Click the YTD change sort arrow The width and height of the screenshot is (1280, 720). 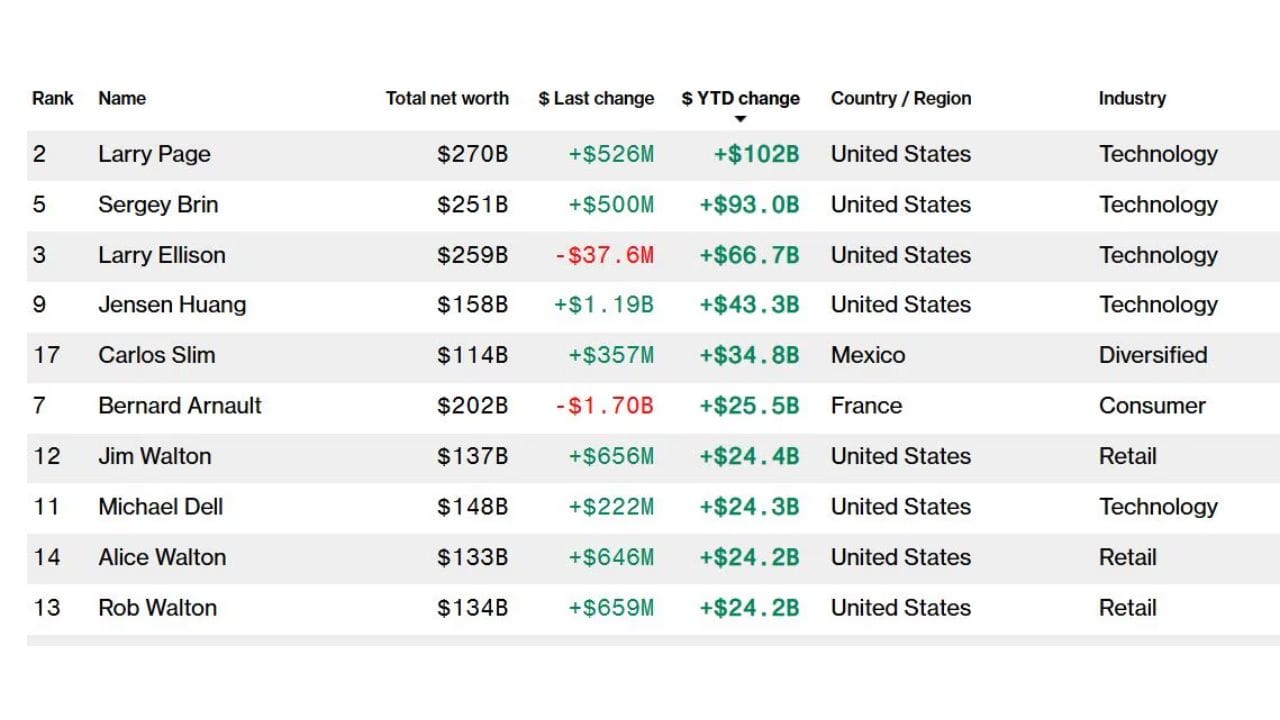tap(740, 120)
